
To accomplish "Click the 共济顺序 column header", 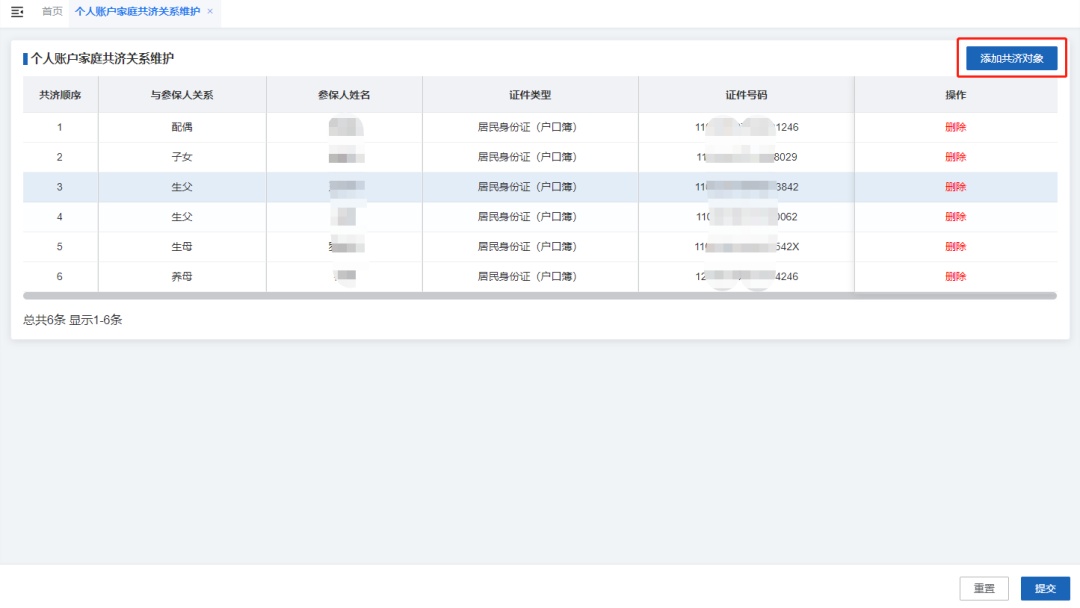I will [x=60, y=95].
